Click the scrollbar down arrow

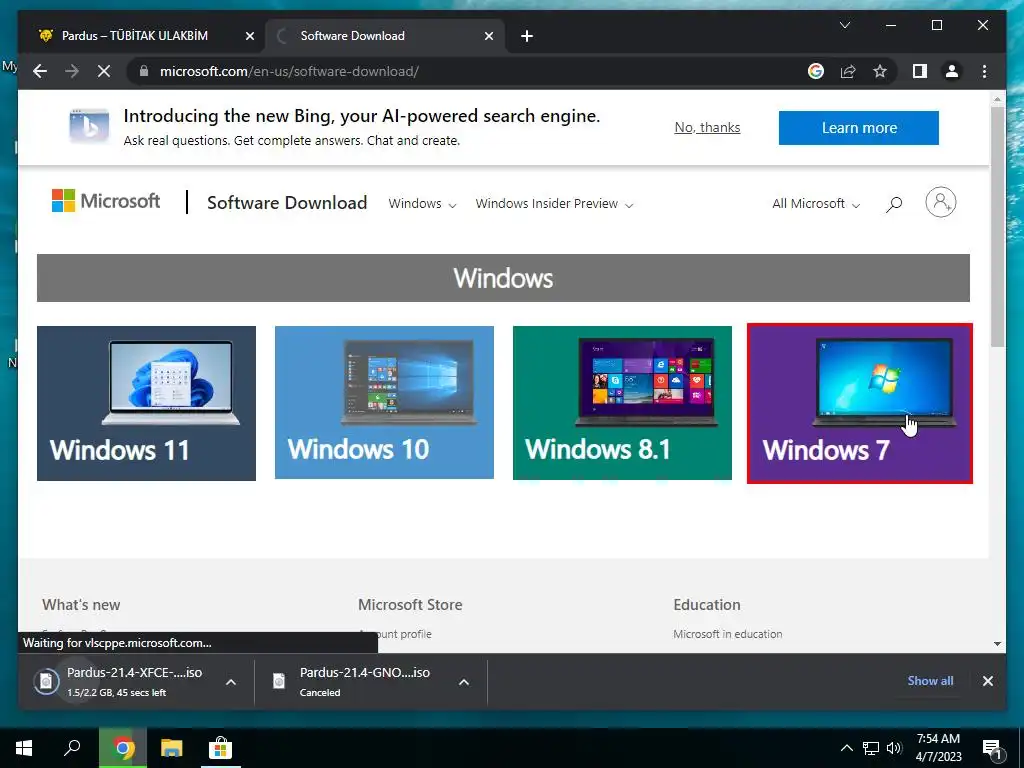click(997, 644)
